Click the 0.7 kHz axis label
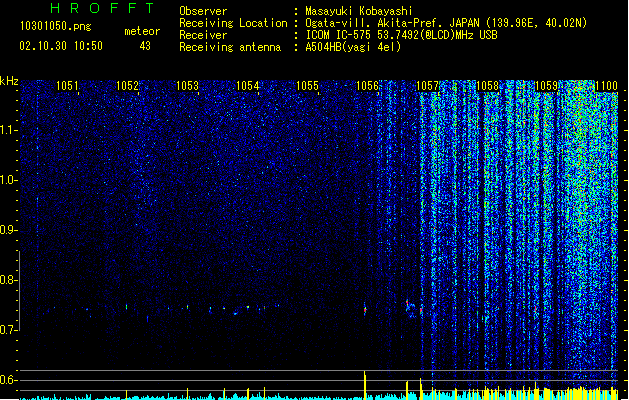629x400 pixels. tap(9, 330)
